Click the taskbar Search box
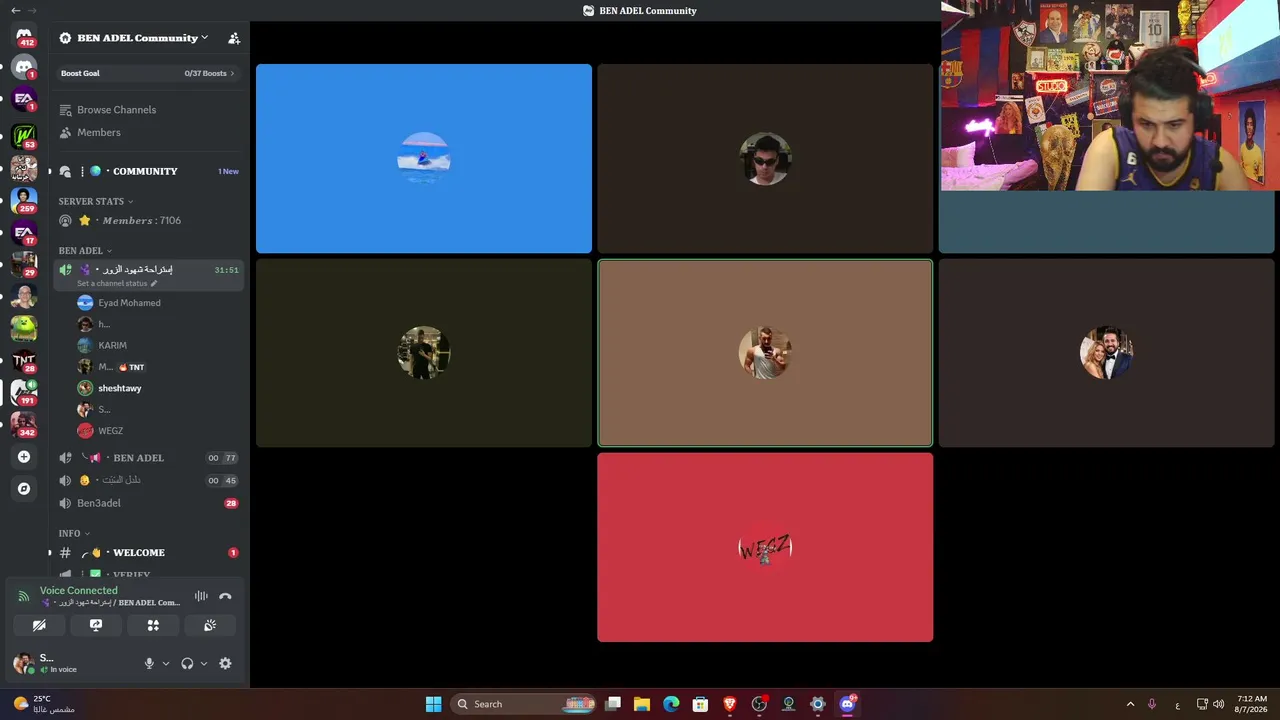 point(522,704)
